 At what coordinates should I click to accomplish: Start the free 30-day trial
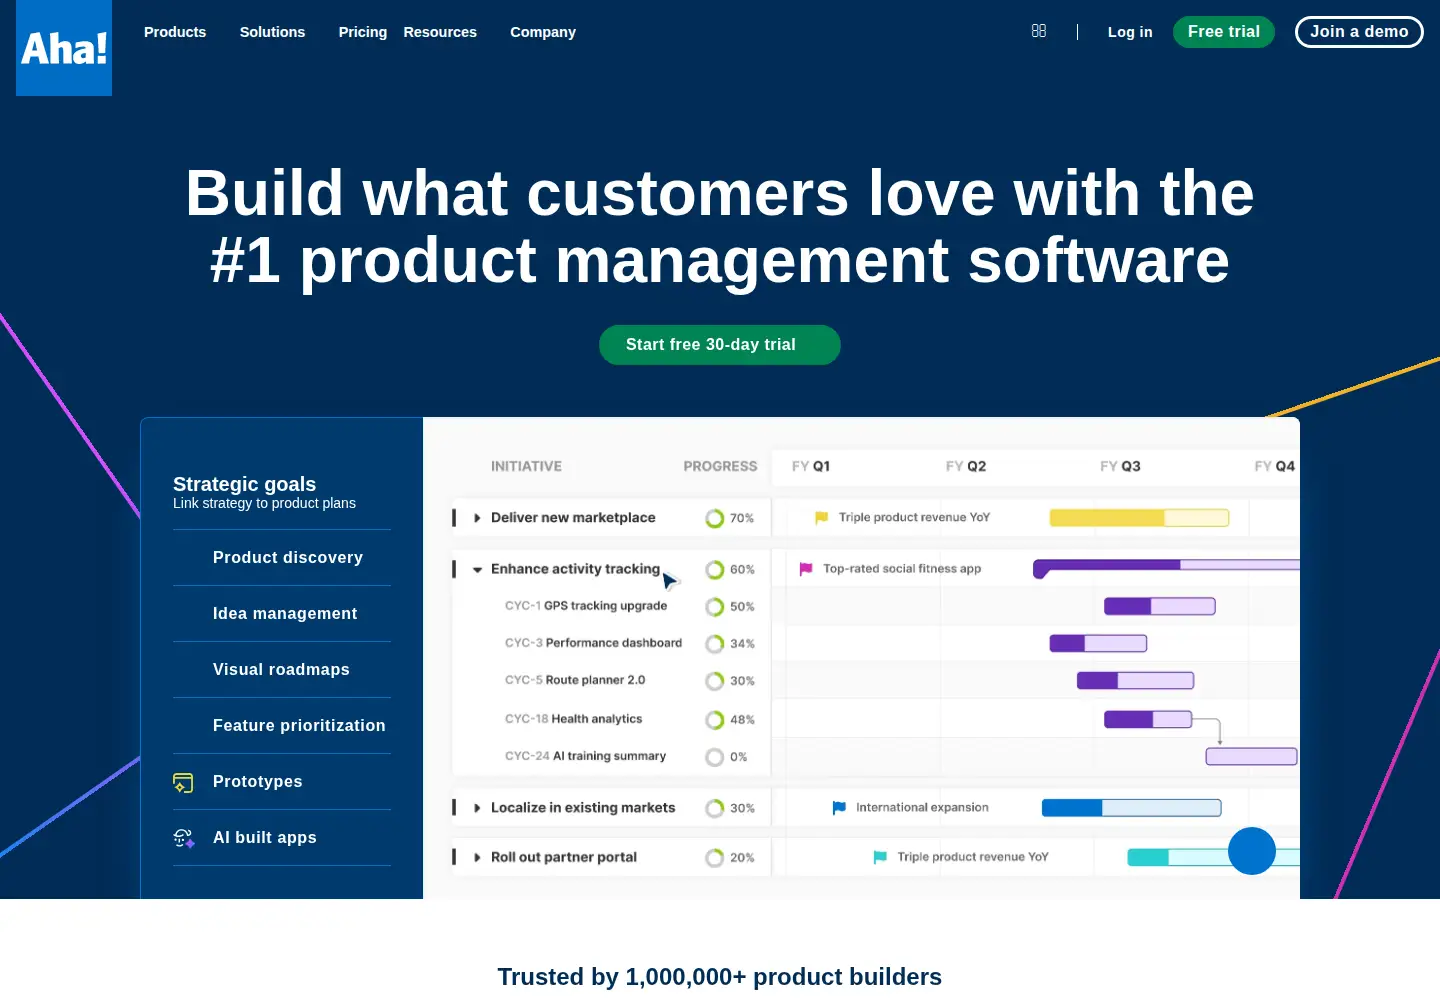[x=720, y=345]
